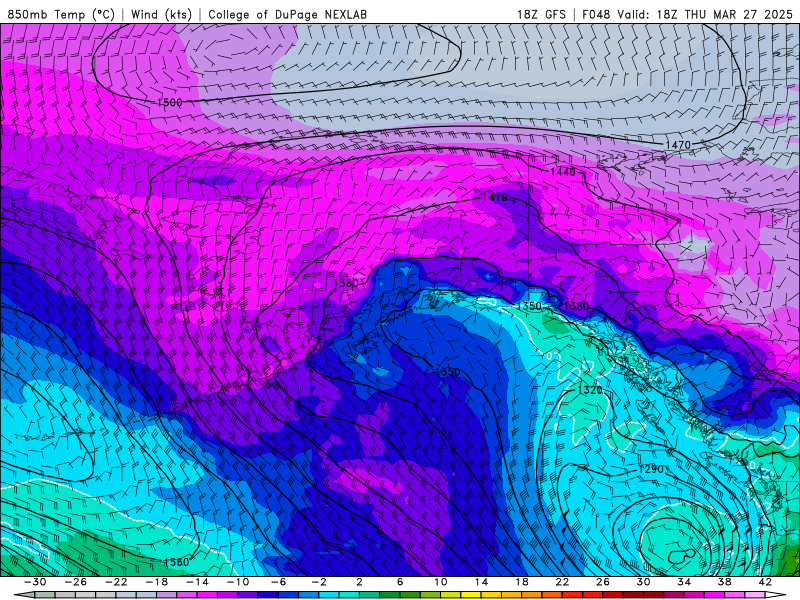Click the -30 colorbar scale label
The width and height of the screenshot is (800, 600).
(x=35, y=582)
